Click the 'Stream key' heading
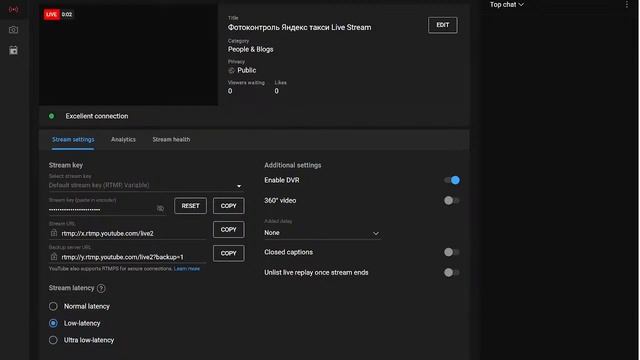640x360 pixels. point(66,165)
